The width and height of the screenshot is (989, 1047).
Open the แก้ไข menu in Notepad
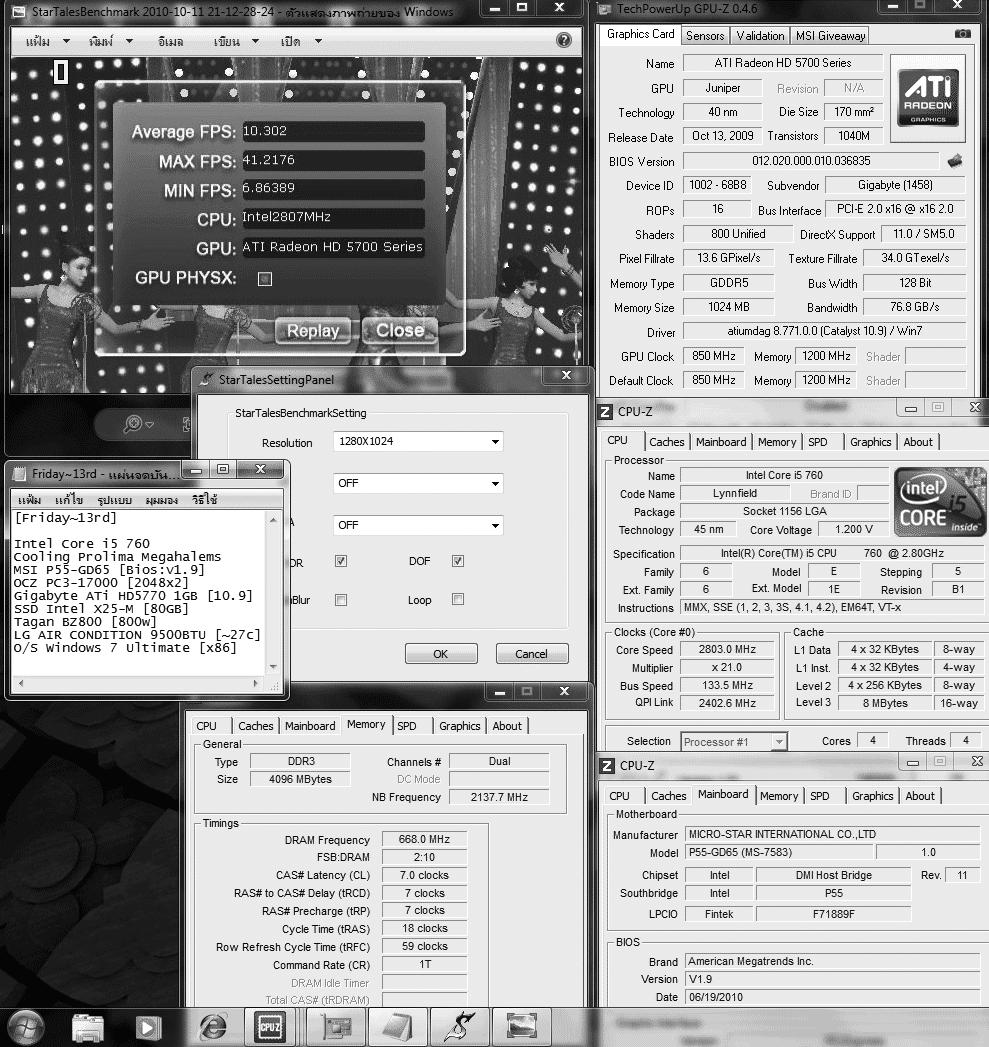(69, 500)
